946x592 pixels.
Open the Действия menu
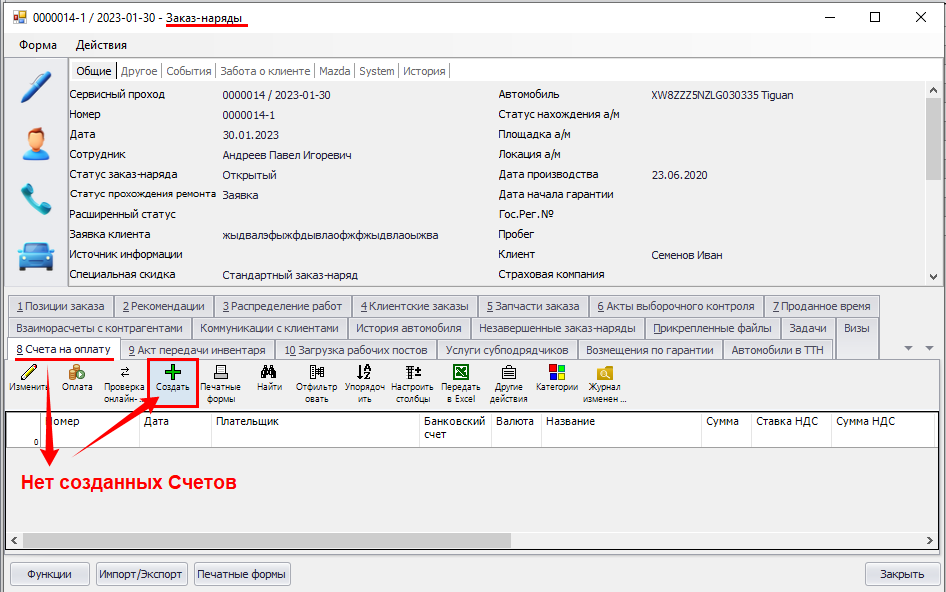point(101,45)
